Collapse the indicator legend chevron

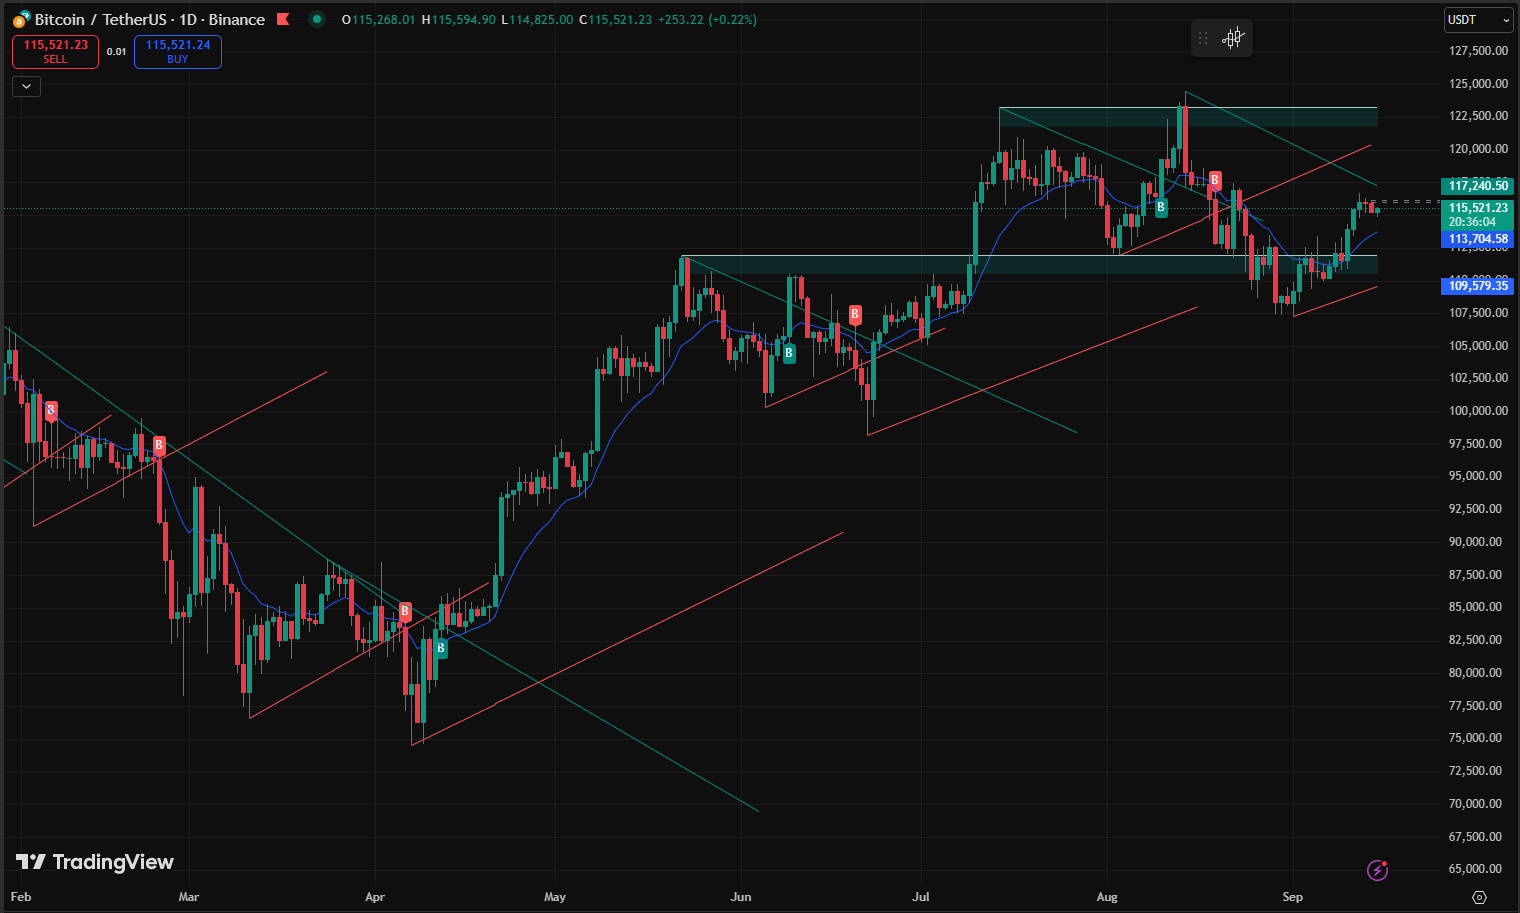[26, 87]
